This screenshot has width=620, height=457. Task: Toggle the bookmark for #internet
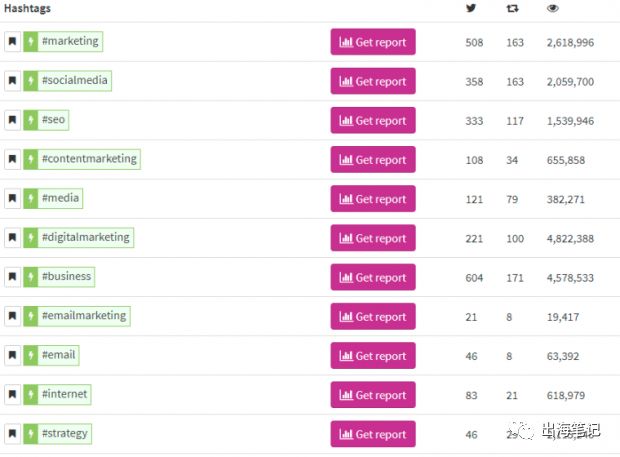(12, 395)
